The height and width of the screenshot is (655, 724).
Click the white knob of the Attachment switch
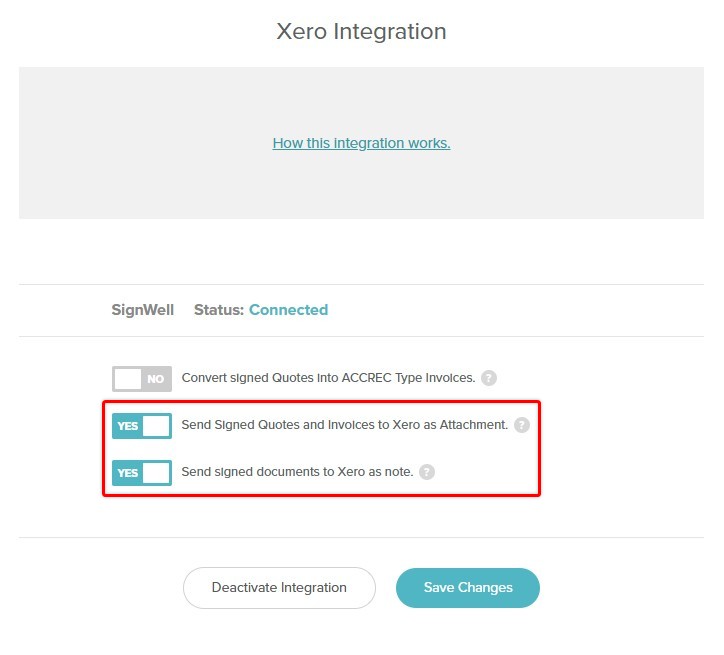[x=156, y=426]
